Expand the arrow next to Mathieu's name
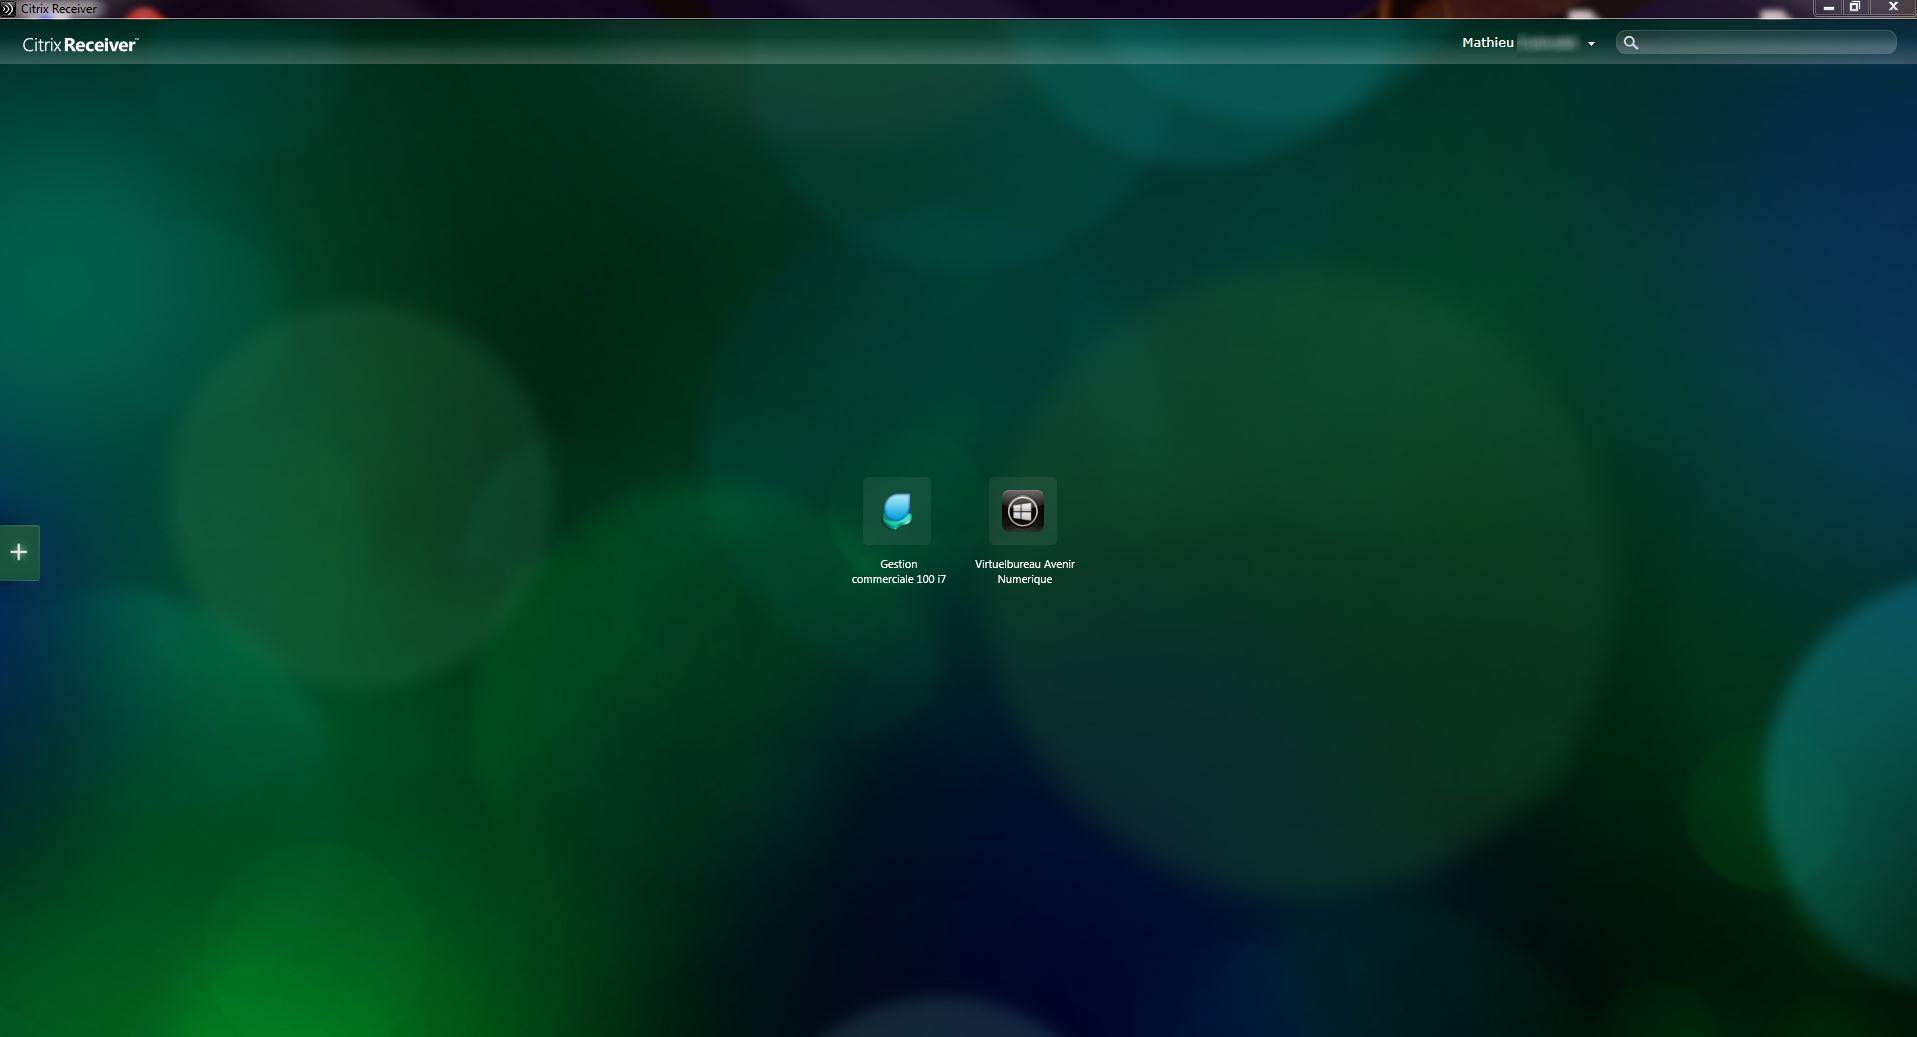The image size is (1917, 1037). (x=1591, y=44)
